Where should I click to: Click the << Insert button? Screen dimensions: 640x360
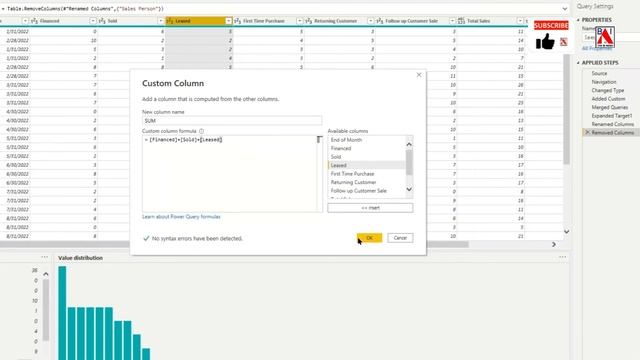[x=370, y=208]
